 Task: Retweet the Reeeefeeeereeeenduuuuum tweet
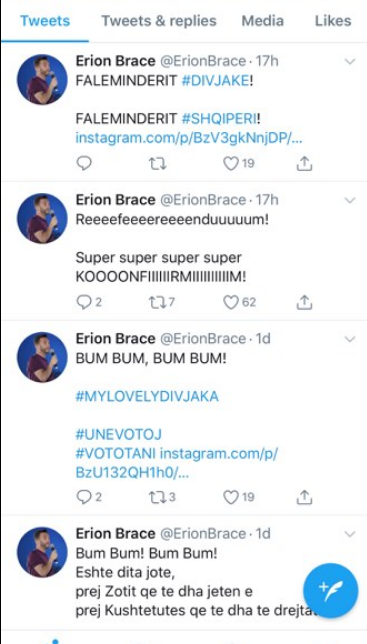coord(157,303)
